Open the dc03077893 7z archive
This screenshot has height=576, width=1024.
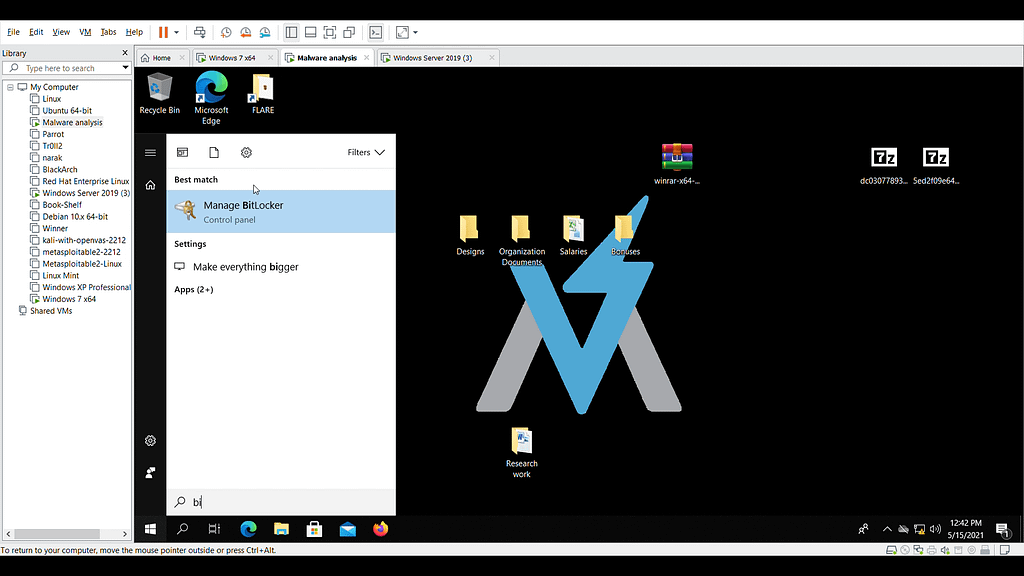[x=884, y=165]
